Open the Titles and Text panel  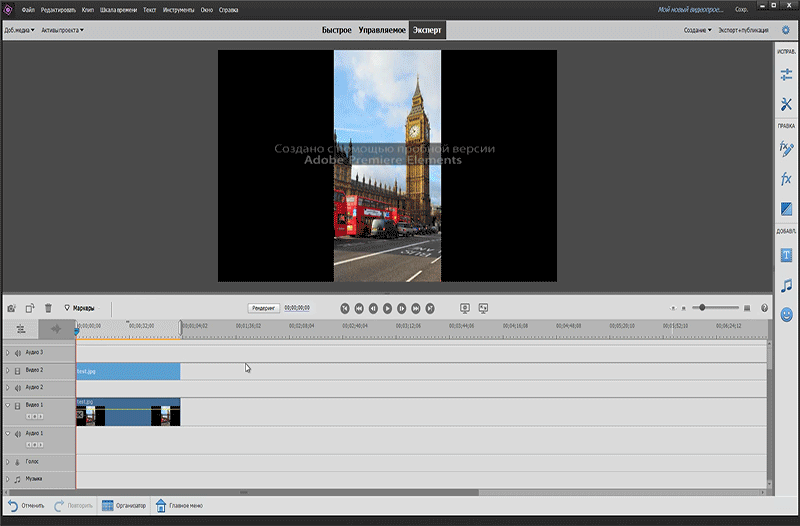[786, 255]
